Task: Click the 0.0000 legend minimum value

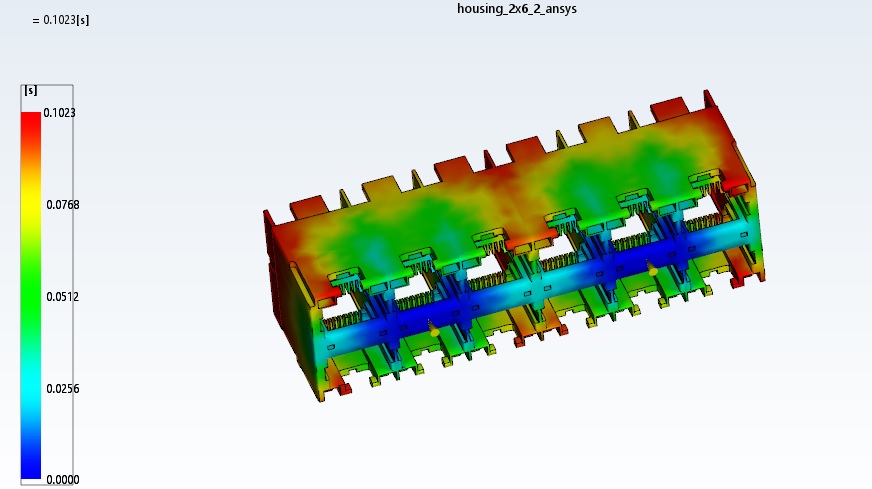Action: pyautogui.click(x=62, y=480)
